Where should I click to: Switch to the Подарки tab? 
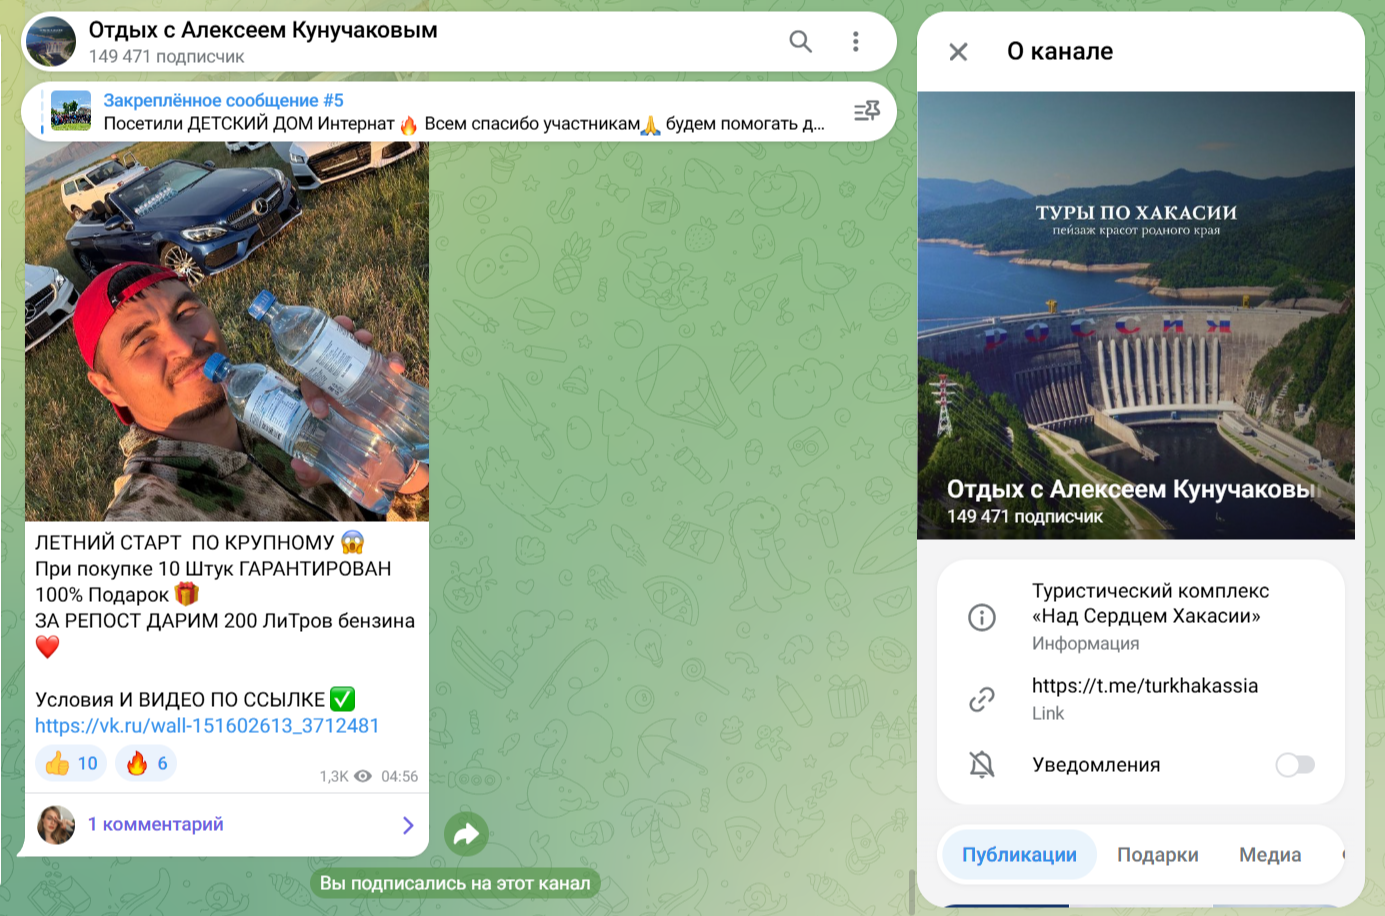pos(1157,855)
